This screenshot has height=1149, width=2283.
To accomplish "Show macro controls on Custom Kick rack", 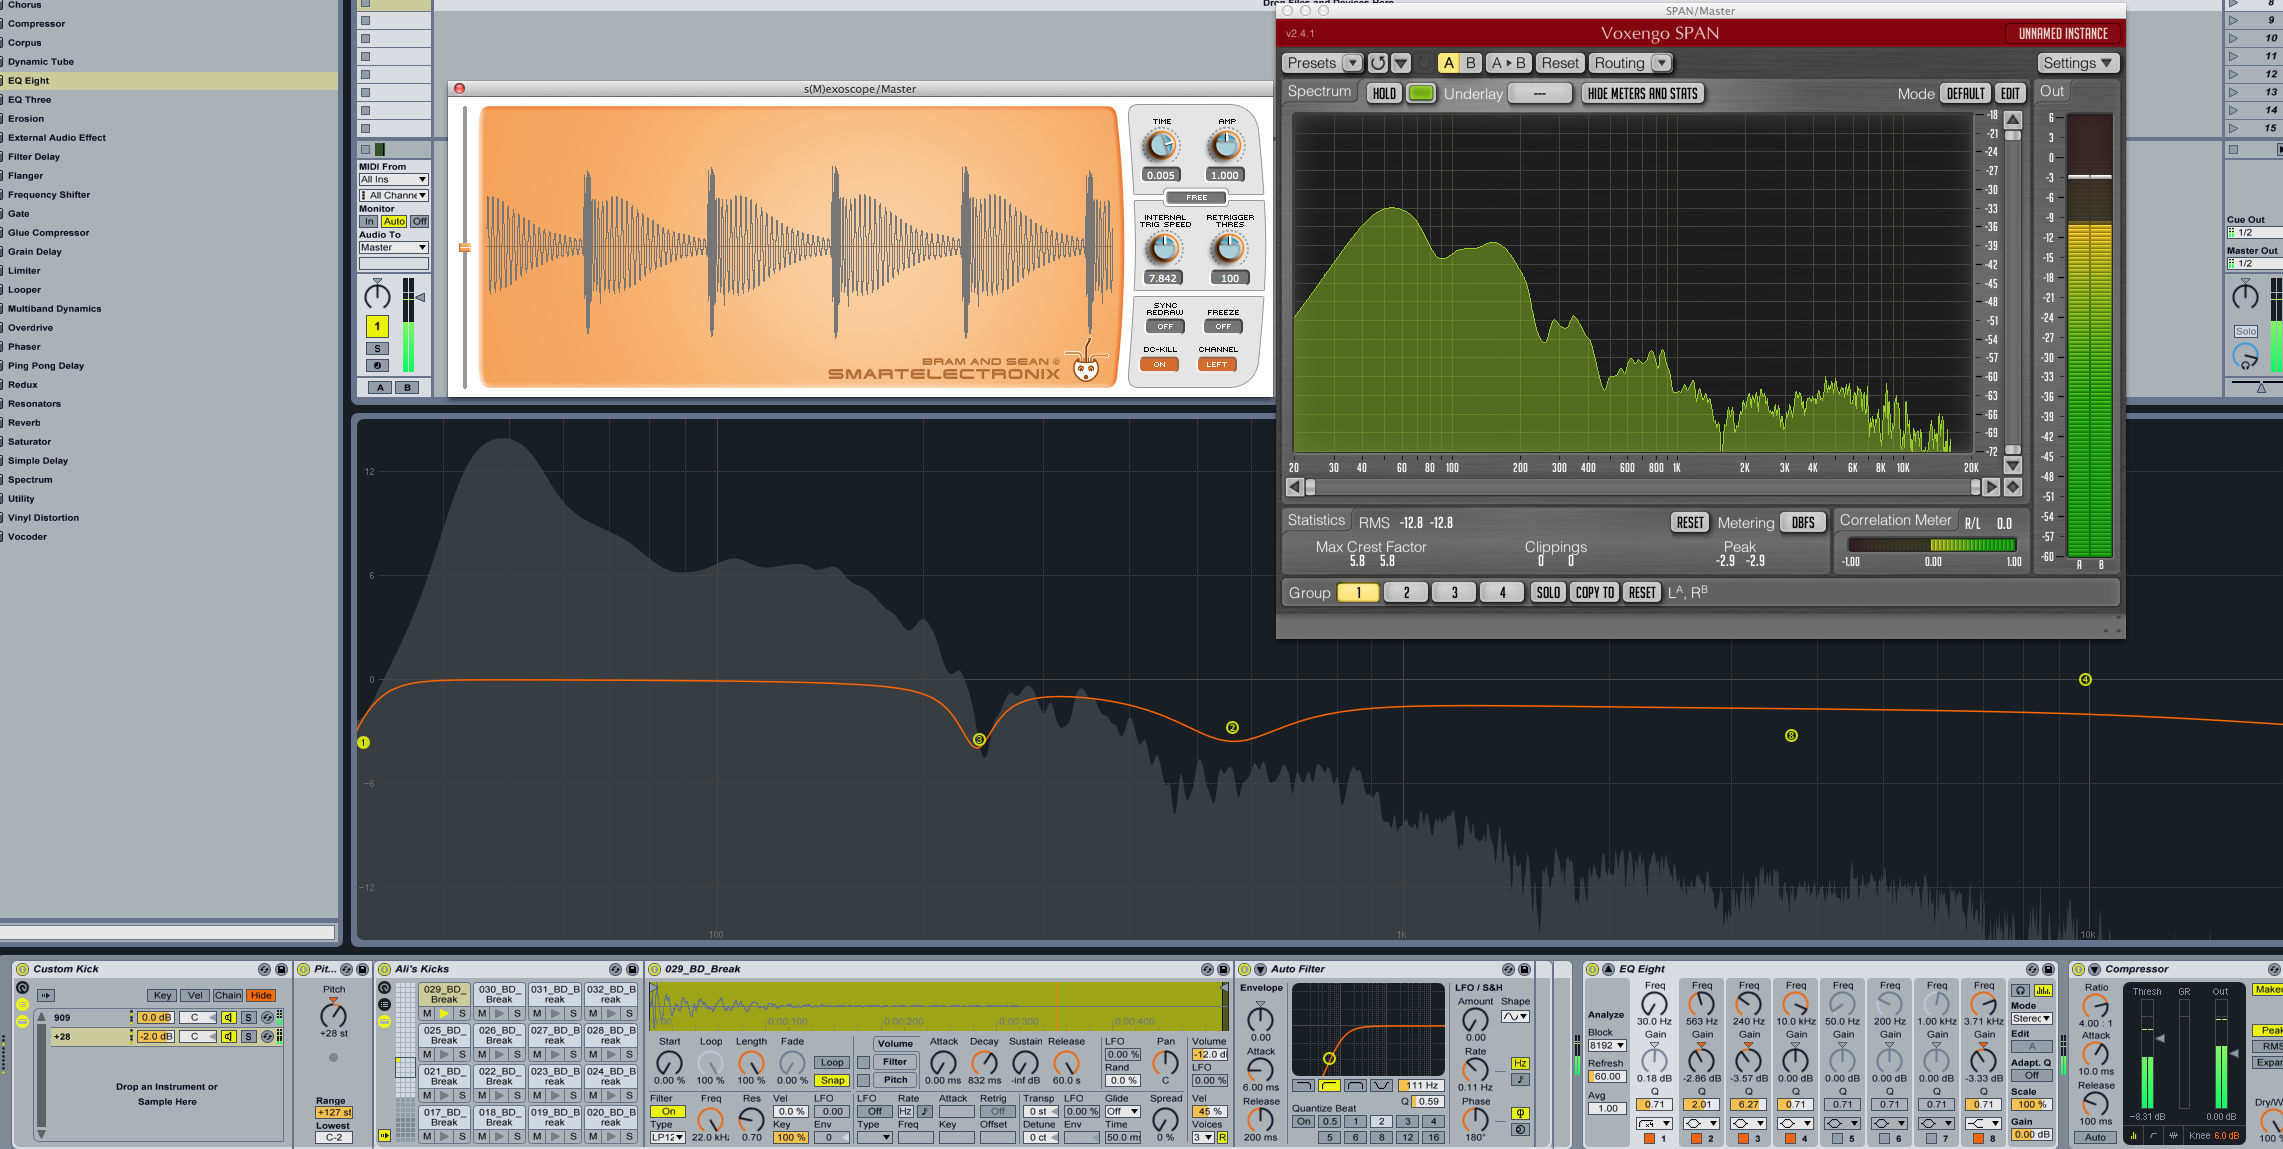I will [22, 988].
